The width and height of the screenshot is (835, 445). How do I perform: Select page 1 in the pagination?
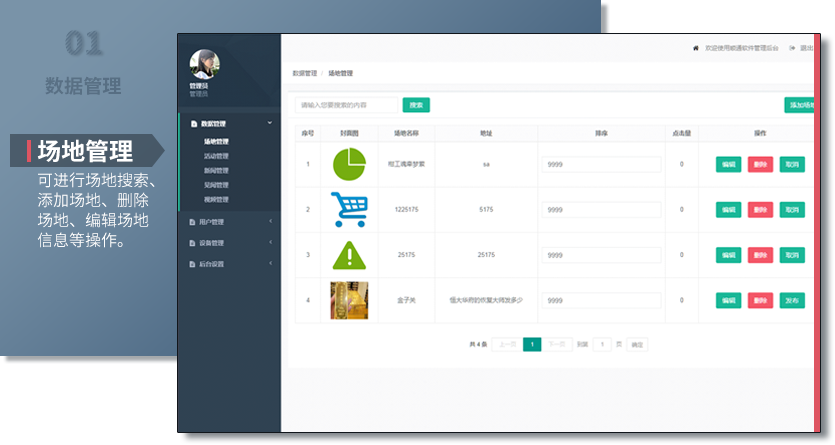point(532,344)
